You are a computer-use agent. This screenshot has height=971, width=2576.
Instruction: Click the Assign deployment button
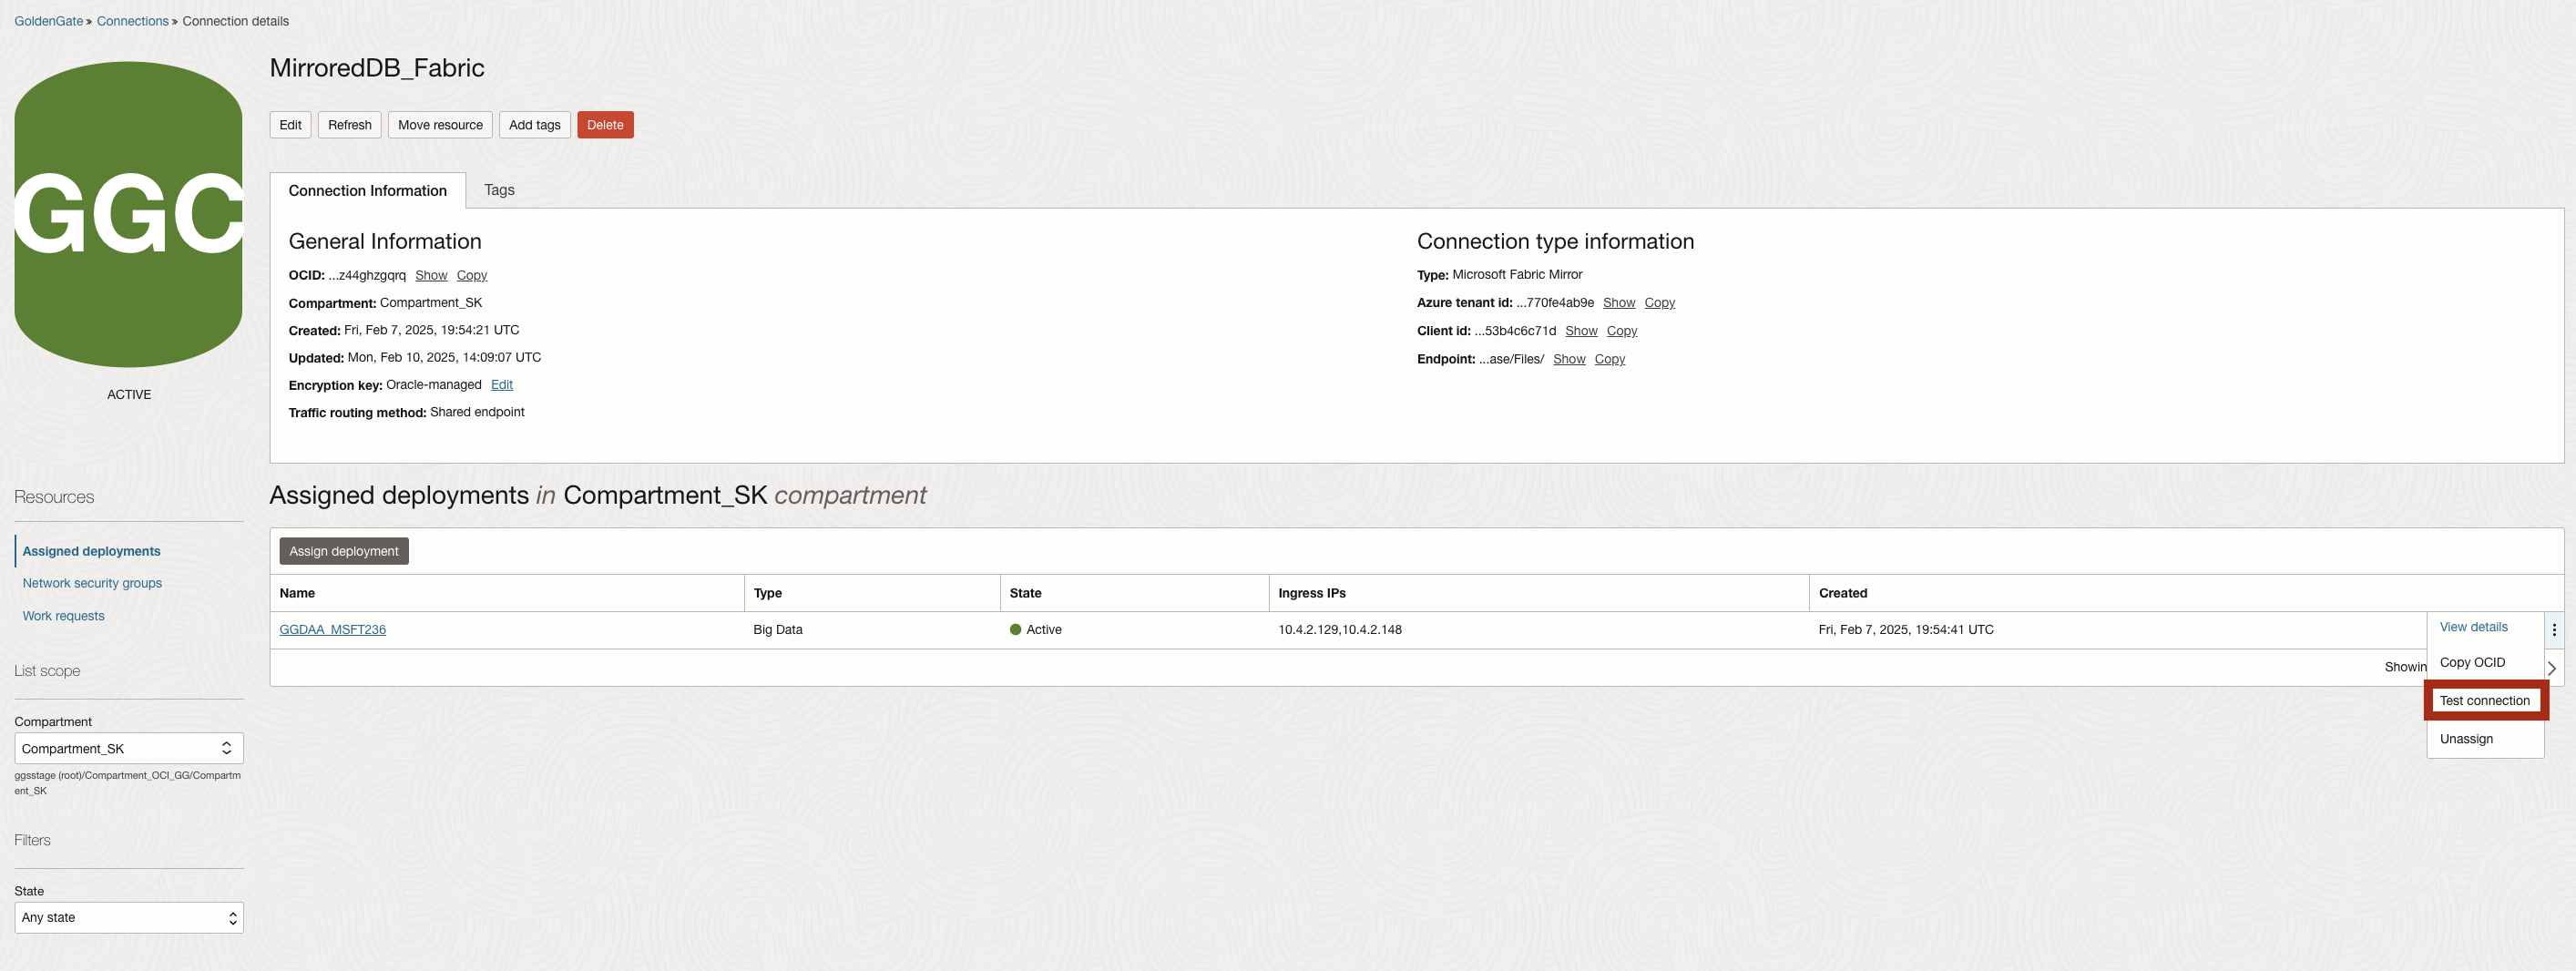pyautogui.click(x=343, y=551)
